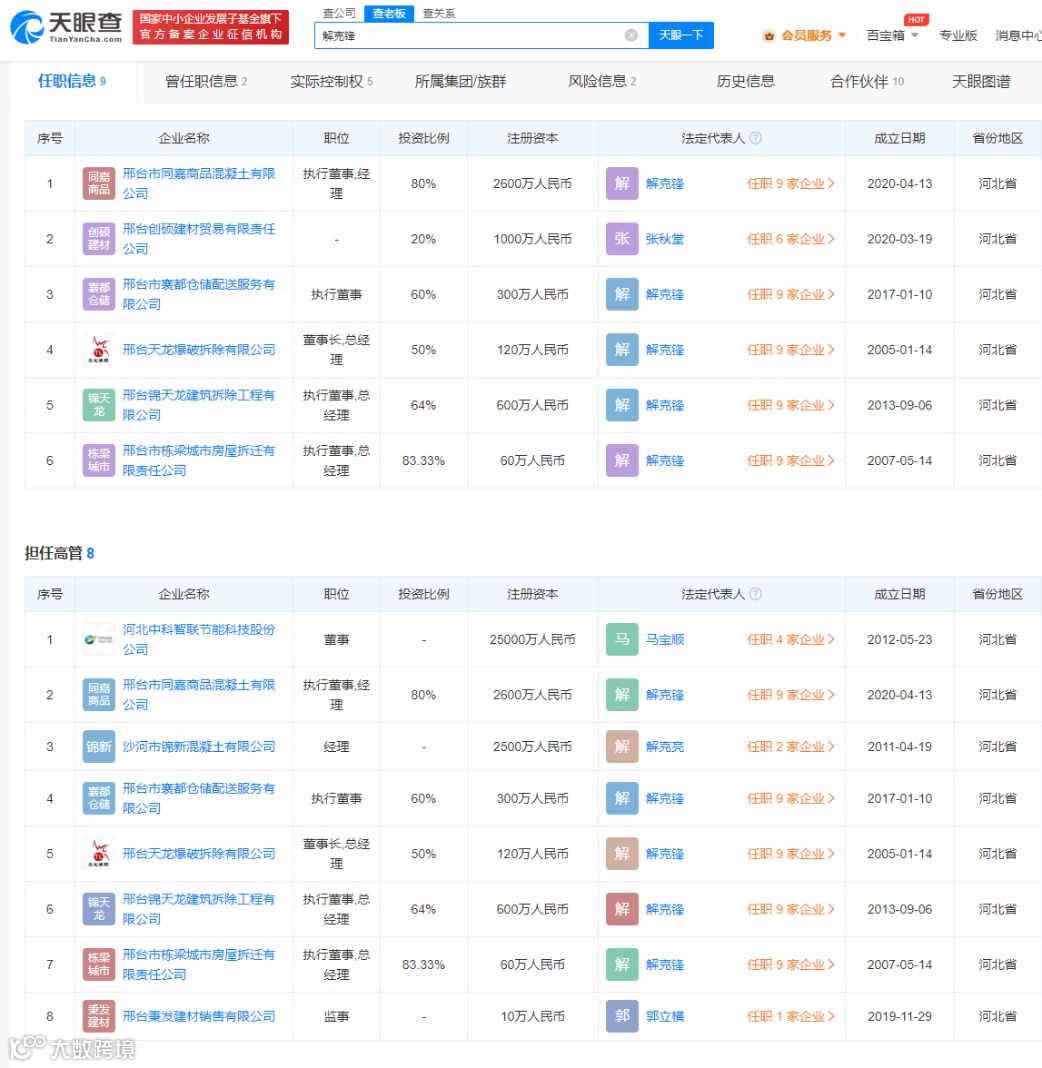The image size is (1042, 1068).
Task: Click the 锦新 company badge icon
Action: point(99,747)
